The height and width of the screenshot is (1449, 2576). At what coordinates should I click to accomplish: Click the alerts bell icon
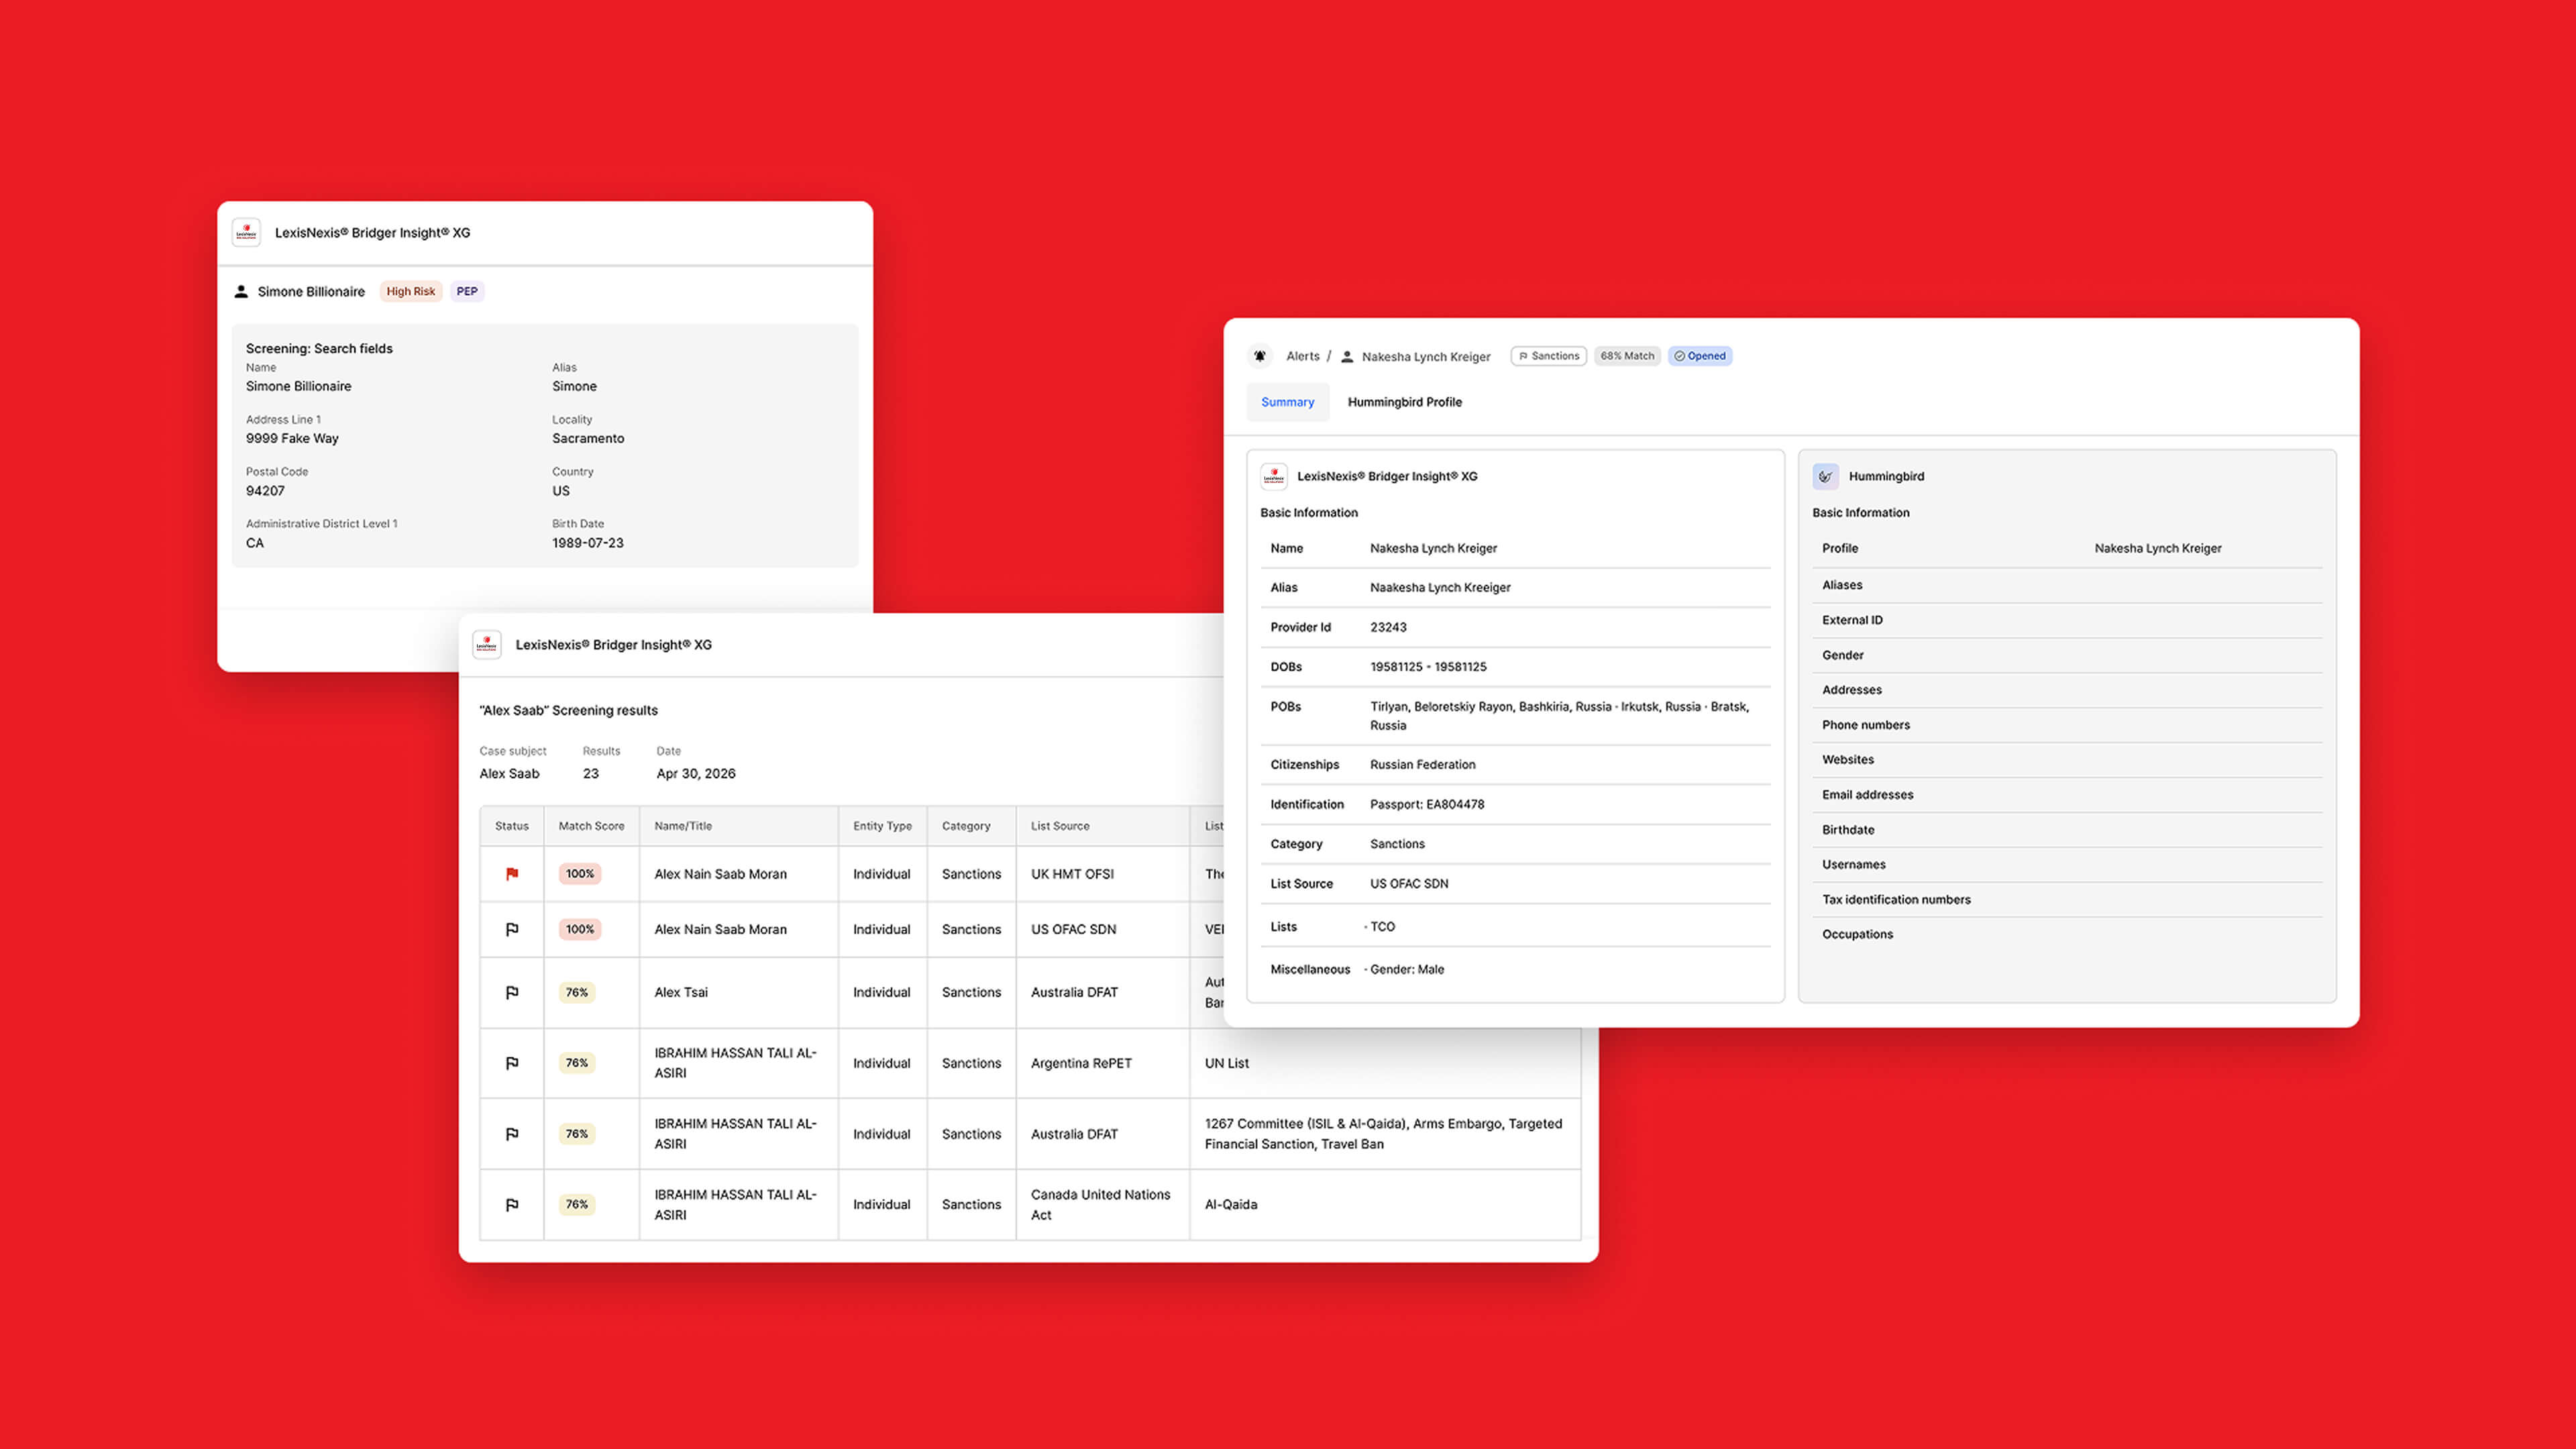tap(1260, 356)
